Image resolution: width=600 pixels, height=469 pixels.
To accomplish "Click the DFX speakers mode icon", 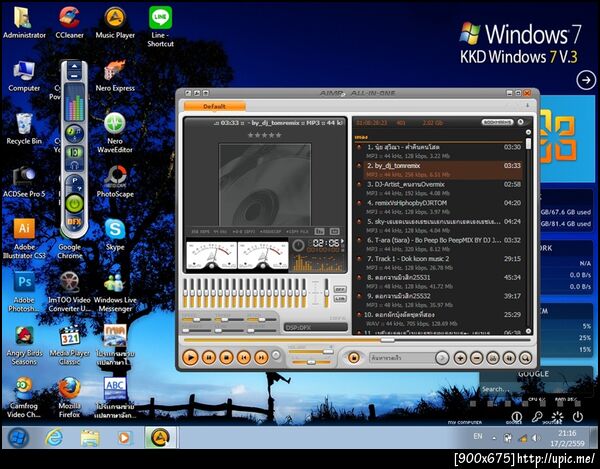I will (74, 152).
